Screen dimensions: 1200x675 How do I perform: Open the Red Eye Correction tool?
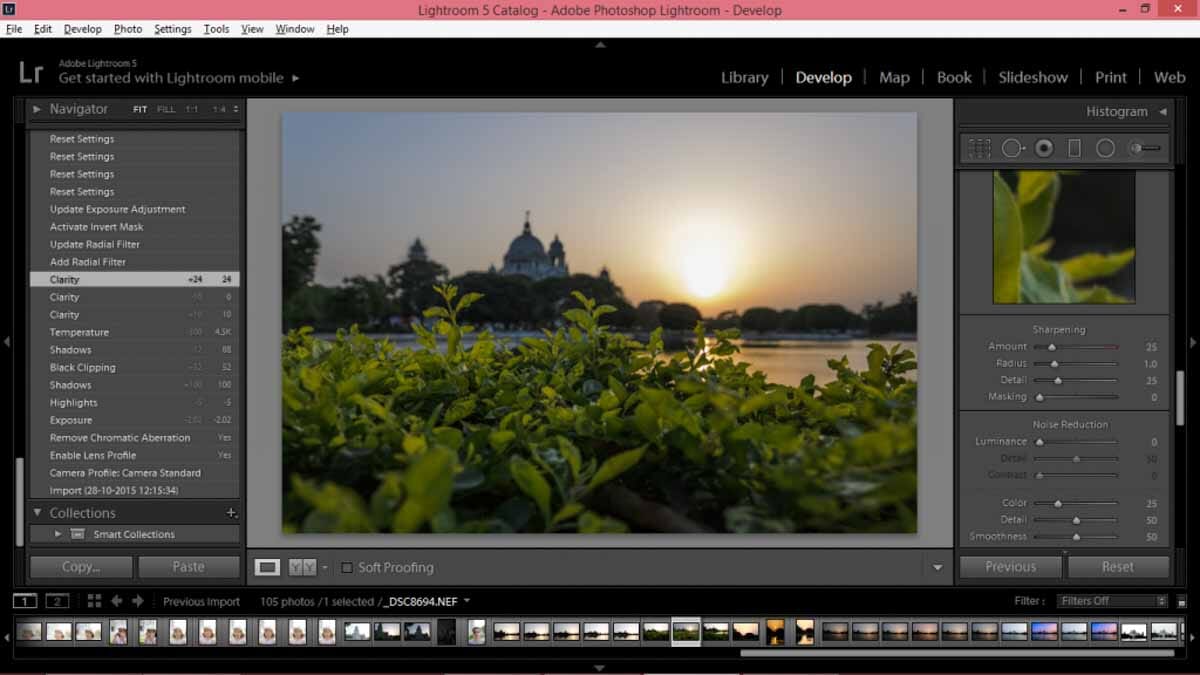point(1042,148)
